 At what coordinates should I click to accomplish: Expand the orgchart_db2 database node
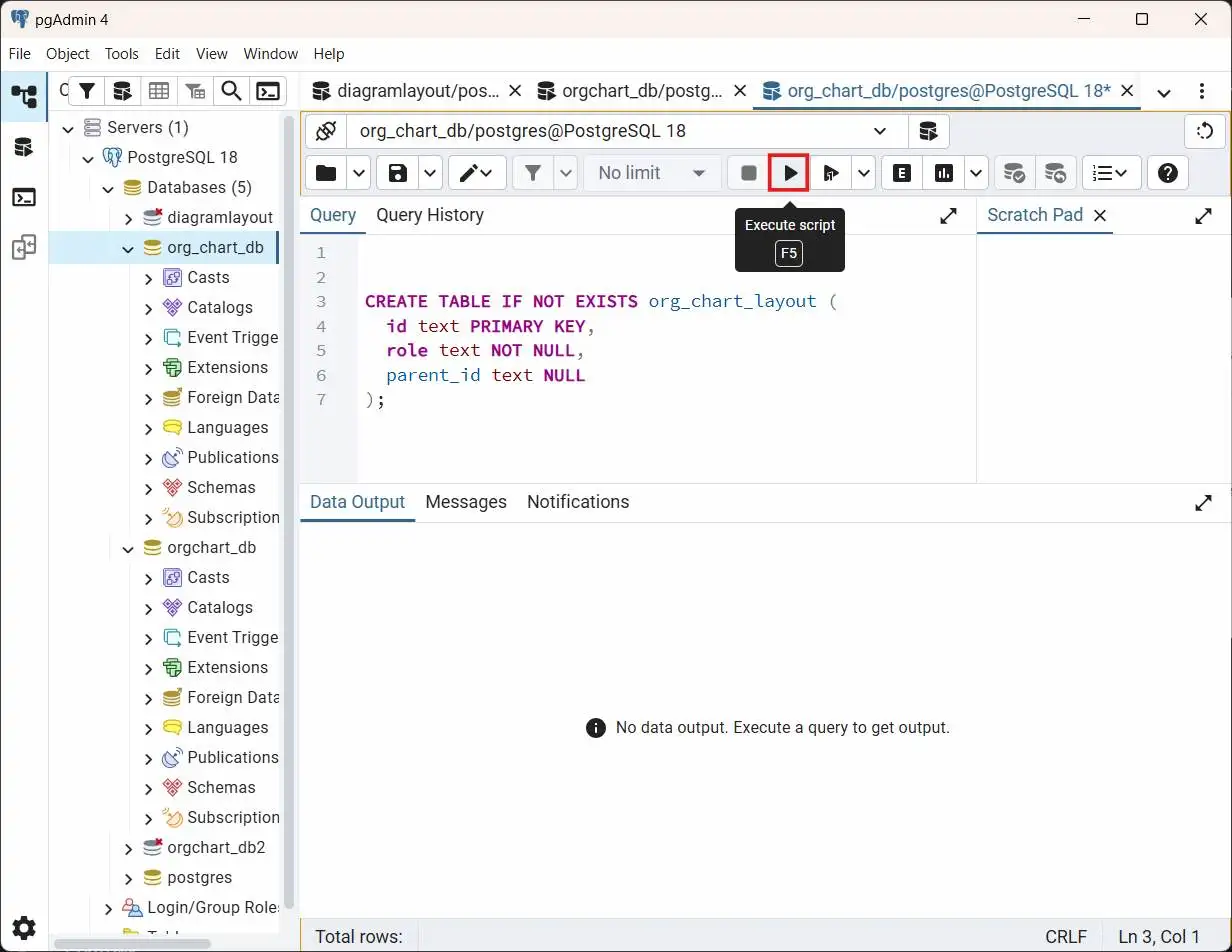tap(128, 848)
